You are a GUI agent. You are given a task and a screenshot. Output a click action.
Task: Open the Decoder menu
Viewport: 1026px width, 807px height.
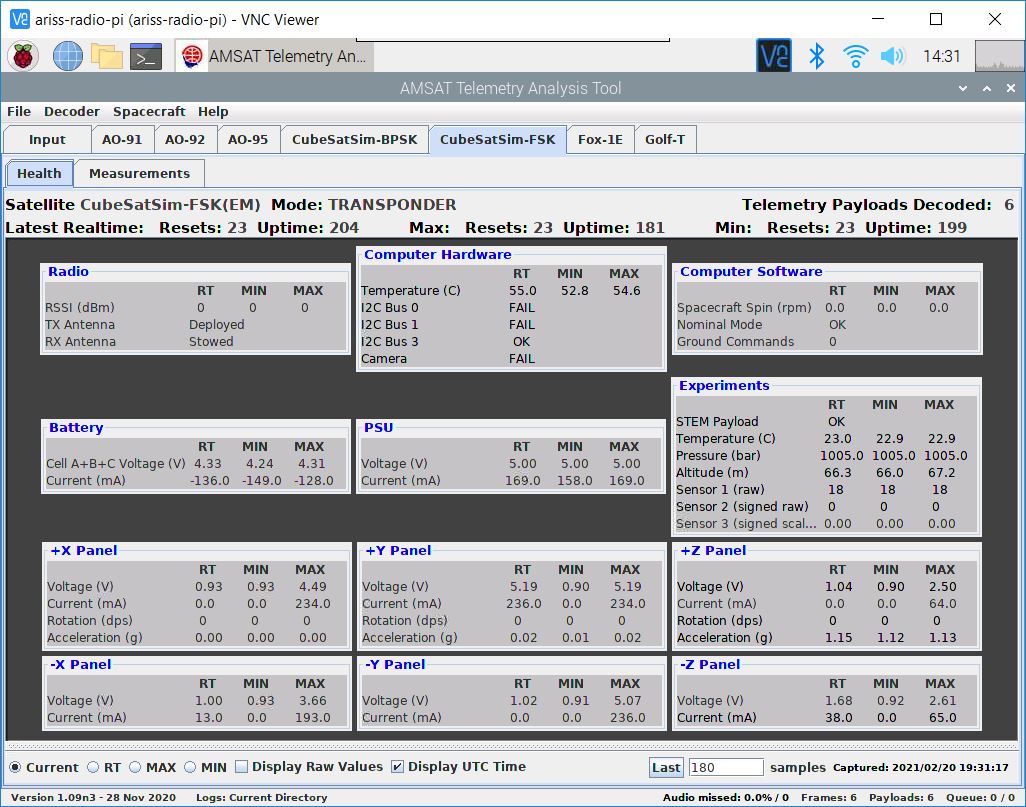[71, 111]
